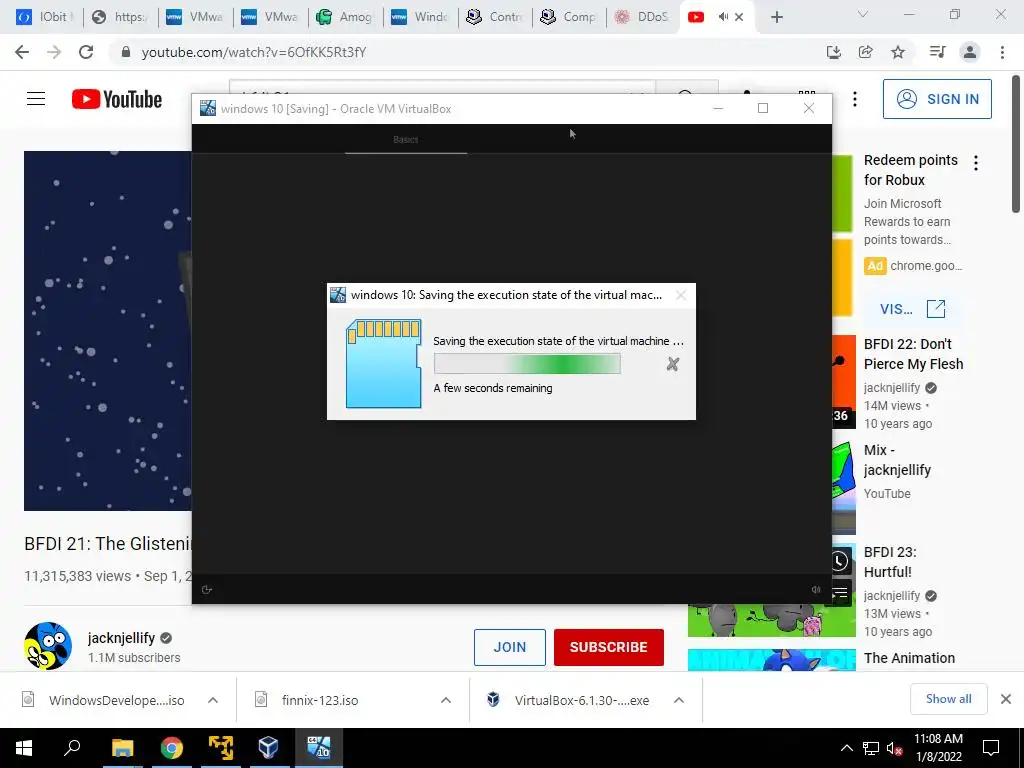The width and height of the screenshot is (1024, 768).
Task: Open Chrome profile avatar
Action: pyautogui.click(x=970, y=52)
